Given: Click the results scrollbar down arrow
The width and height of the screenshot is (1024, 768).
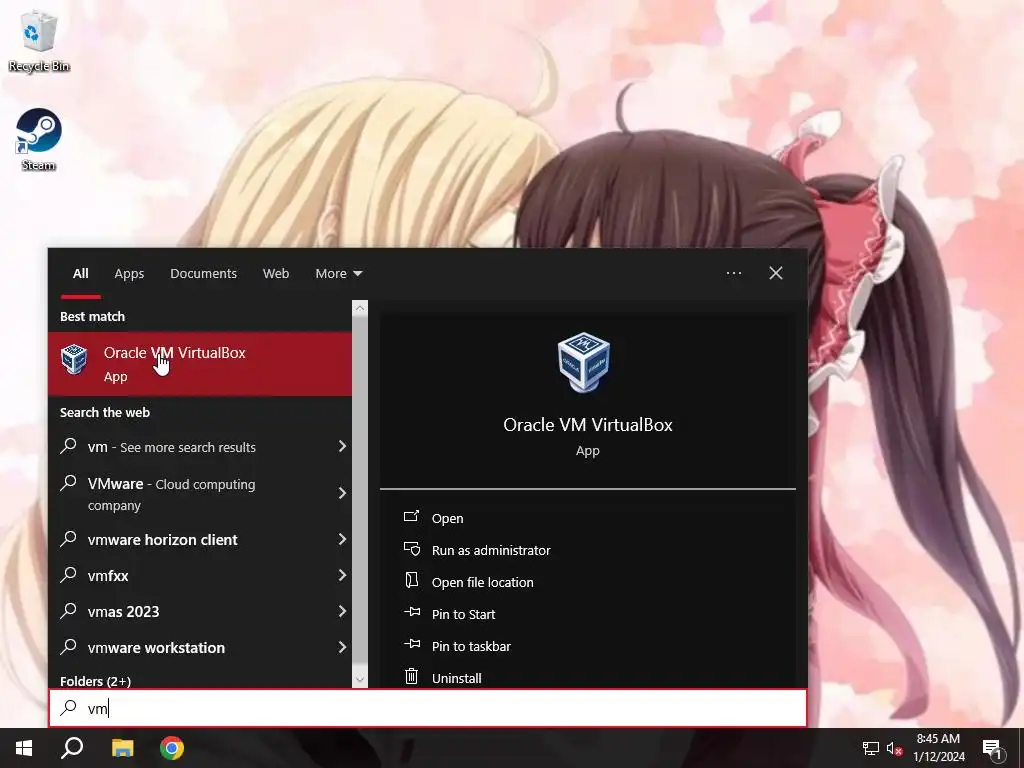Looking at the screenshot, I should coord(360,680).
